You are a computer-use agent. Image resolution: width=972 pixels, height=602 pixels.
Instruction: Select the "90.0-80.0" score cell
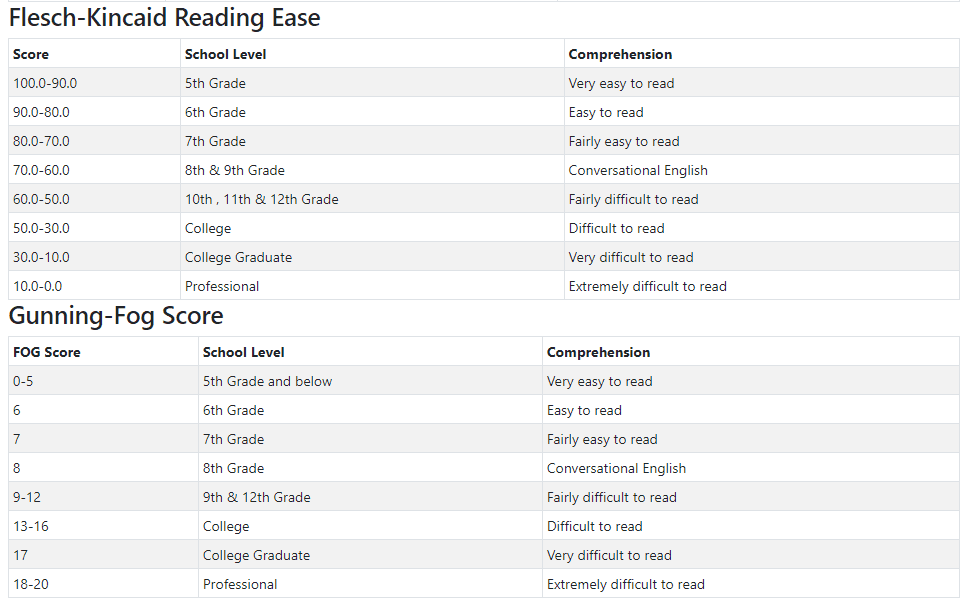tap(42, 112)
